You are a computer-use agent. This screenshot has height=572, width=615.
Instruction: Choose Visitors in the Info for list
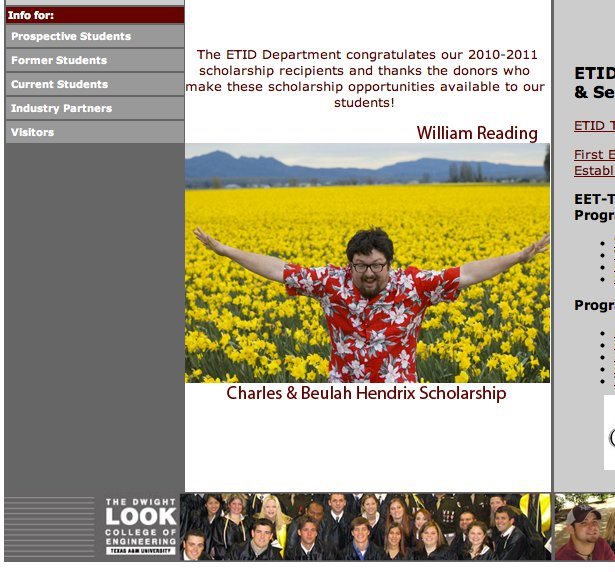95,132
